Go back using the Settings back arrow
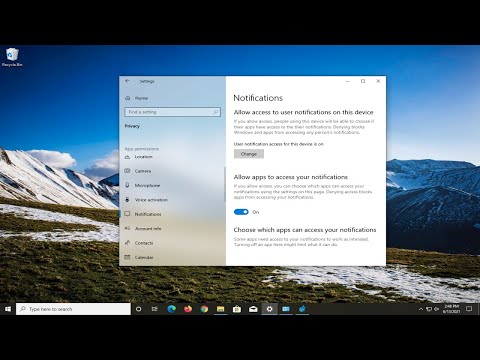 tap(127, 81)
